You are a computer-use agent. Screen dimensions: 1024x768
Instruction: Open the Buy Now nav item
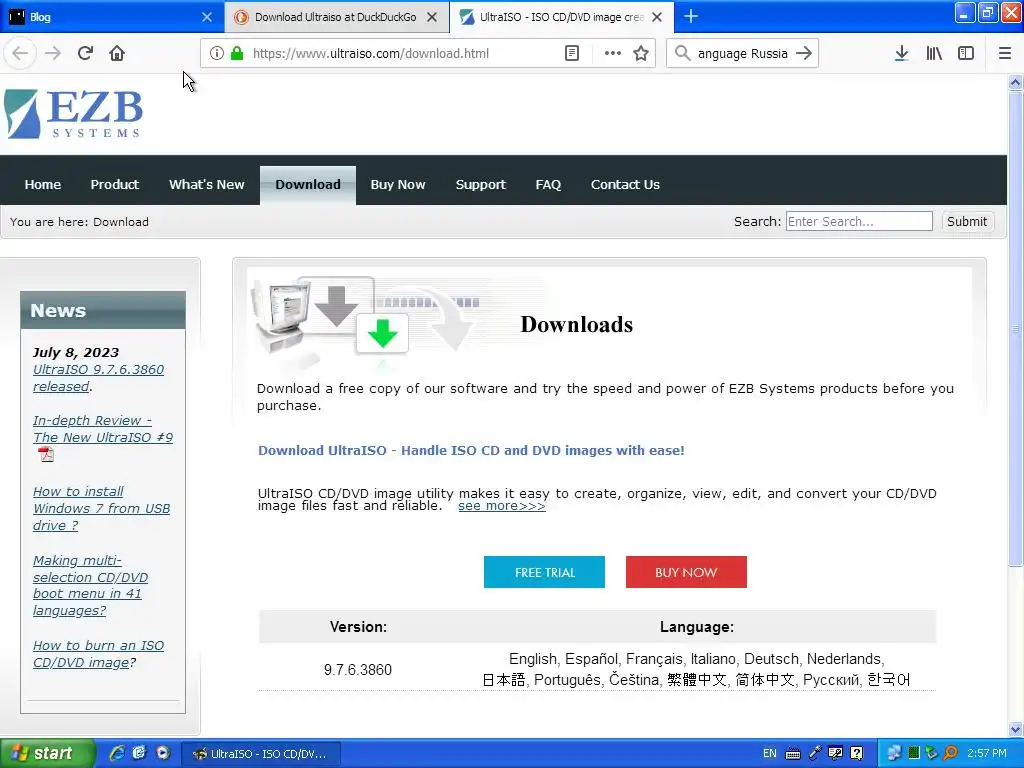[x=398, y=185]
